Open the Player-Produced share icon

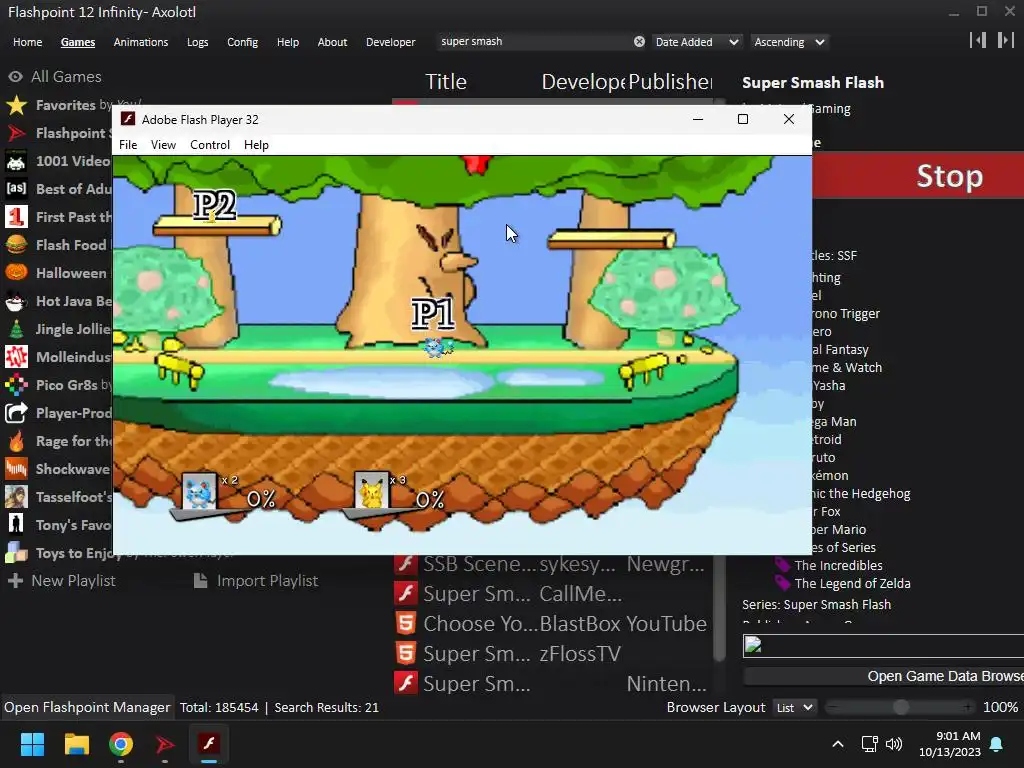(16, 413)
